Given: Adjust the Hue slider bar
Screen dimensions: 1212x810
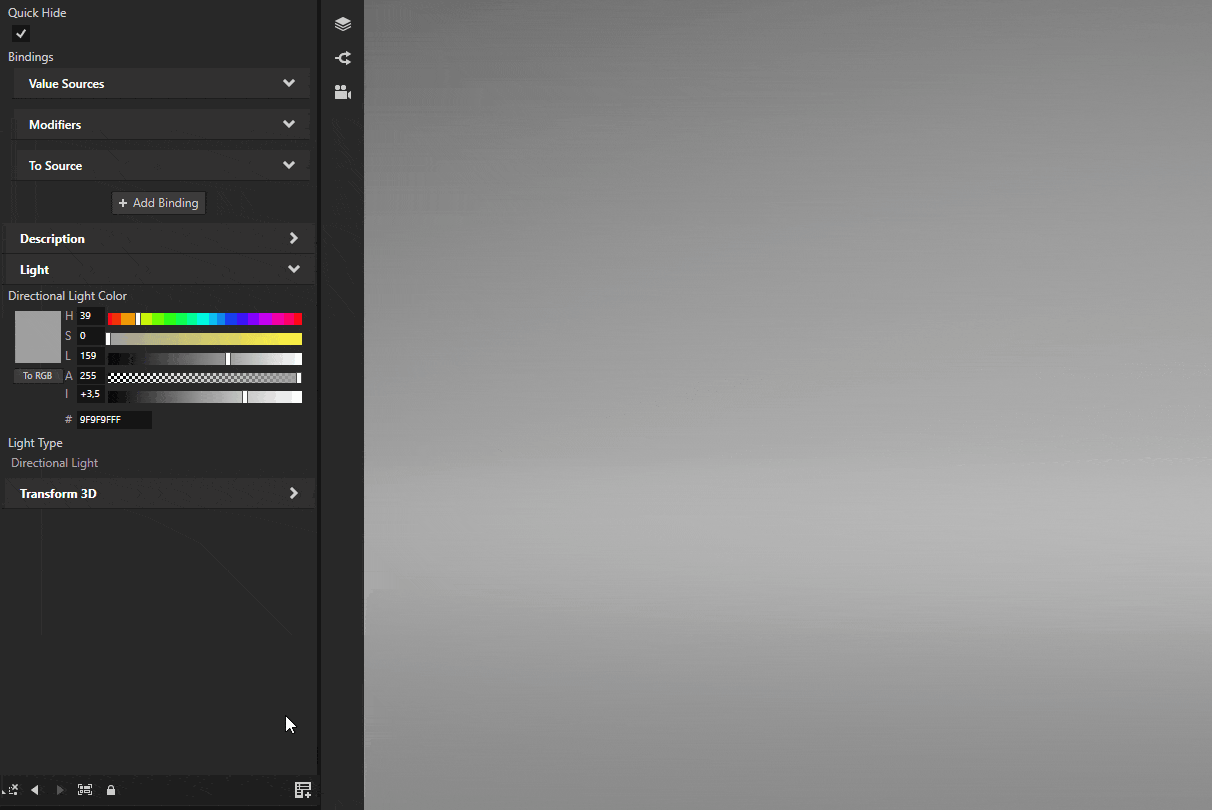Looking at the screenshot, I should coord(204,318).
